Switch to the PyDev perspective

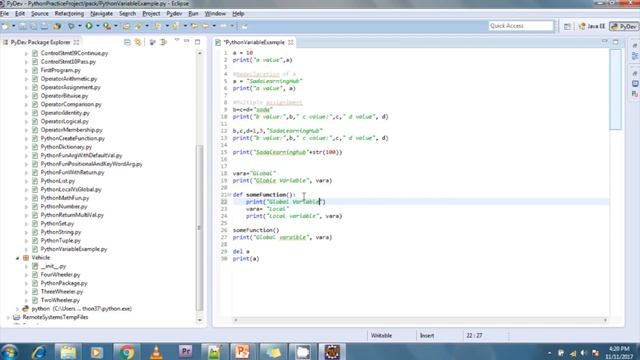coord(624,26)
